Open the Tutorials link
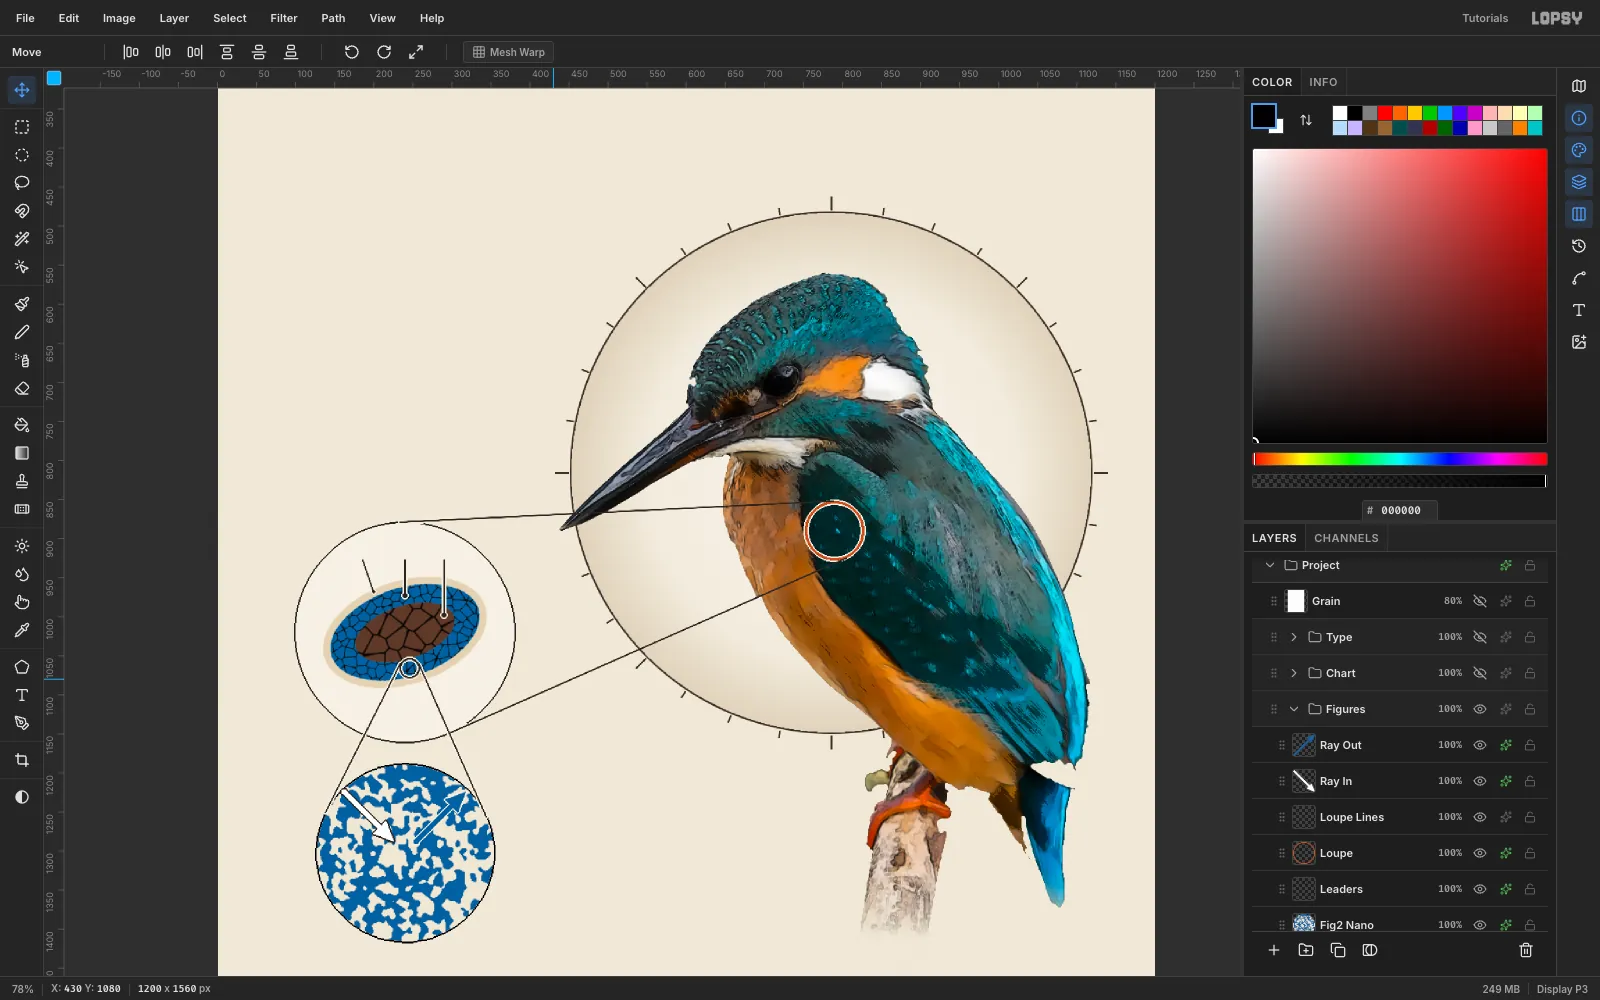Viewport: 1600px width, 1000px height. [x=1485, y=18]
